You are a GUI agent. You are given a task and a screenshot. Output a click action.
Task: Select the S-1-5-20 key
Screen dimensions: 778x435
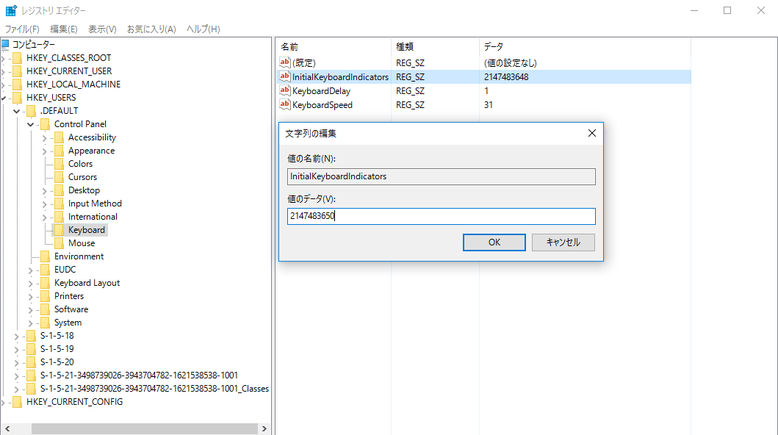click(57, 362)
